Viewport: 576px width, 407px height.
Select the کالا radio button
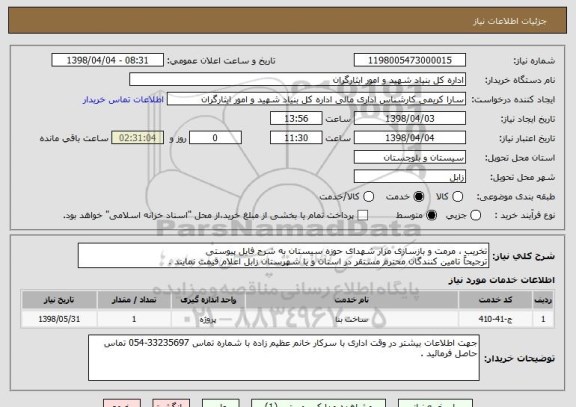coord(457,197)
